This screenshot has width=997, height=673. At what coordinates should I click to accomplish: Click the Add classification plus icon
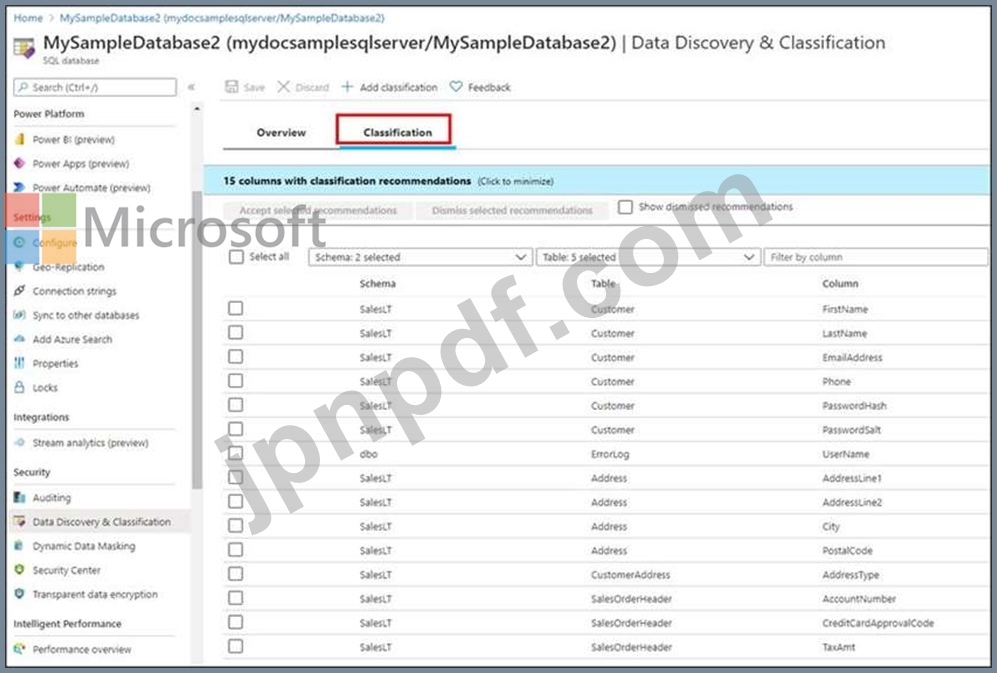[x=347, y=87]
